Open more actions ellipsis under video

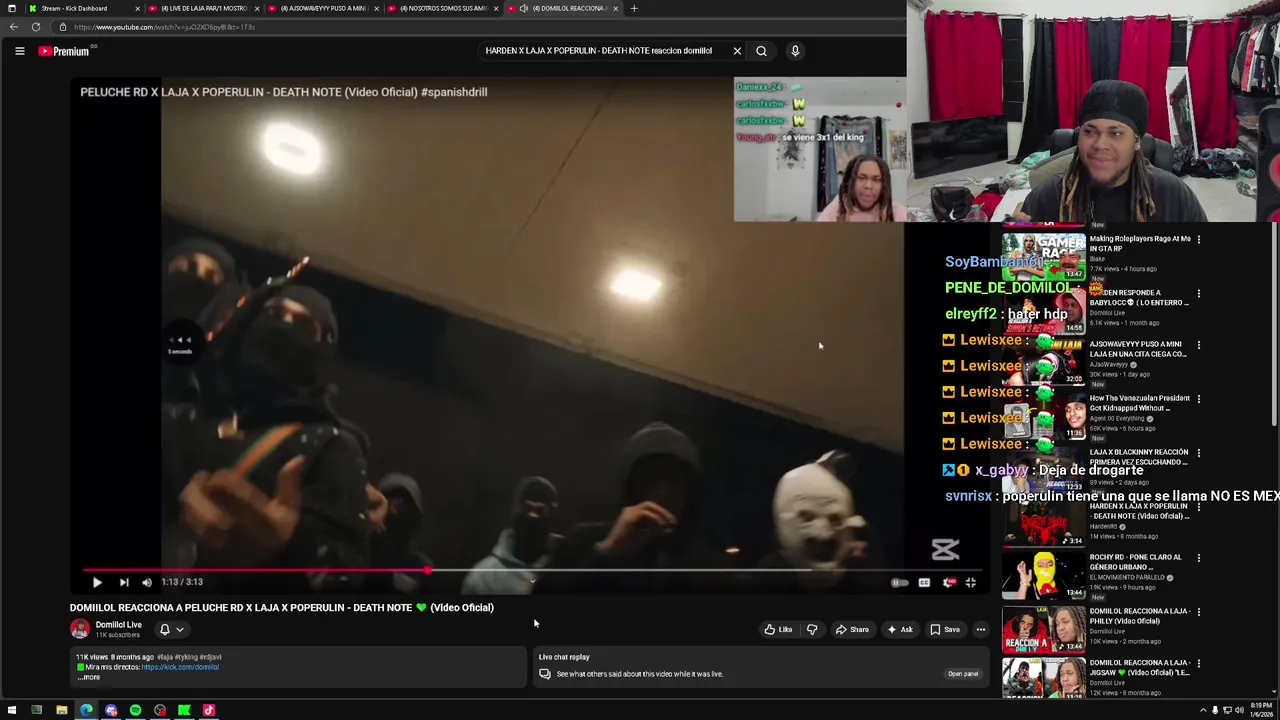pos(981,630)
